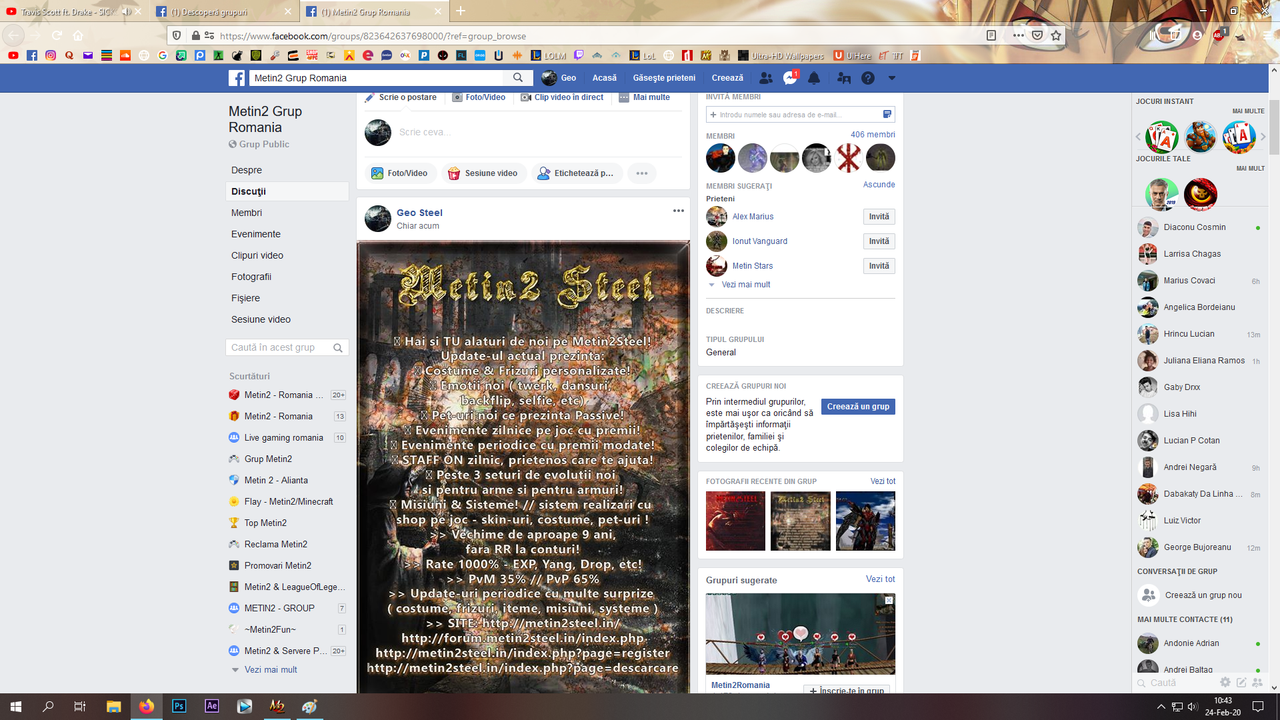Viewport: 1280px width, 720px height.
Task: Open Top Metin2 shortcut
Action: coord(265,523)
